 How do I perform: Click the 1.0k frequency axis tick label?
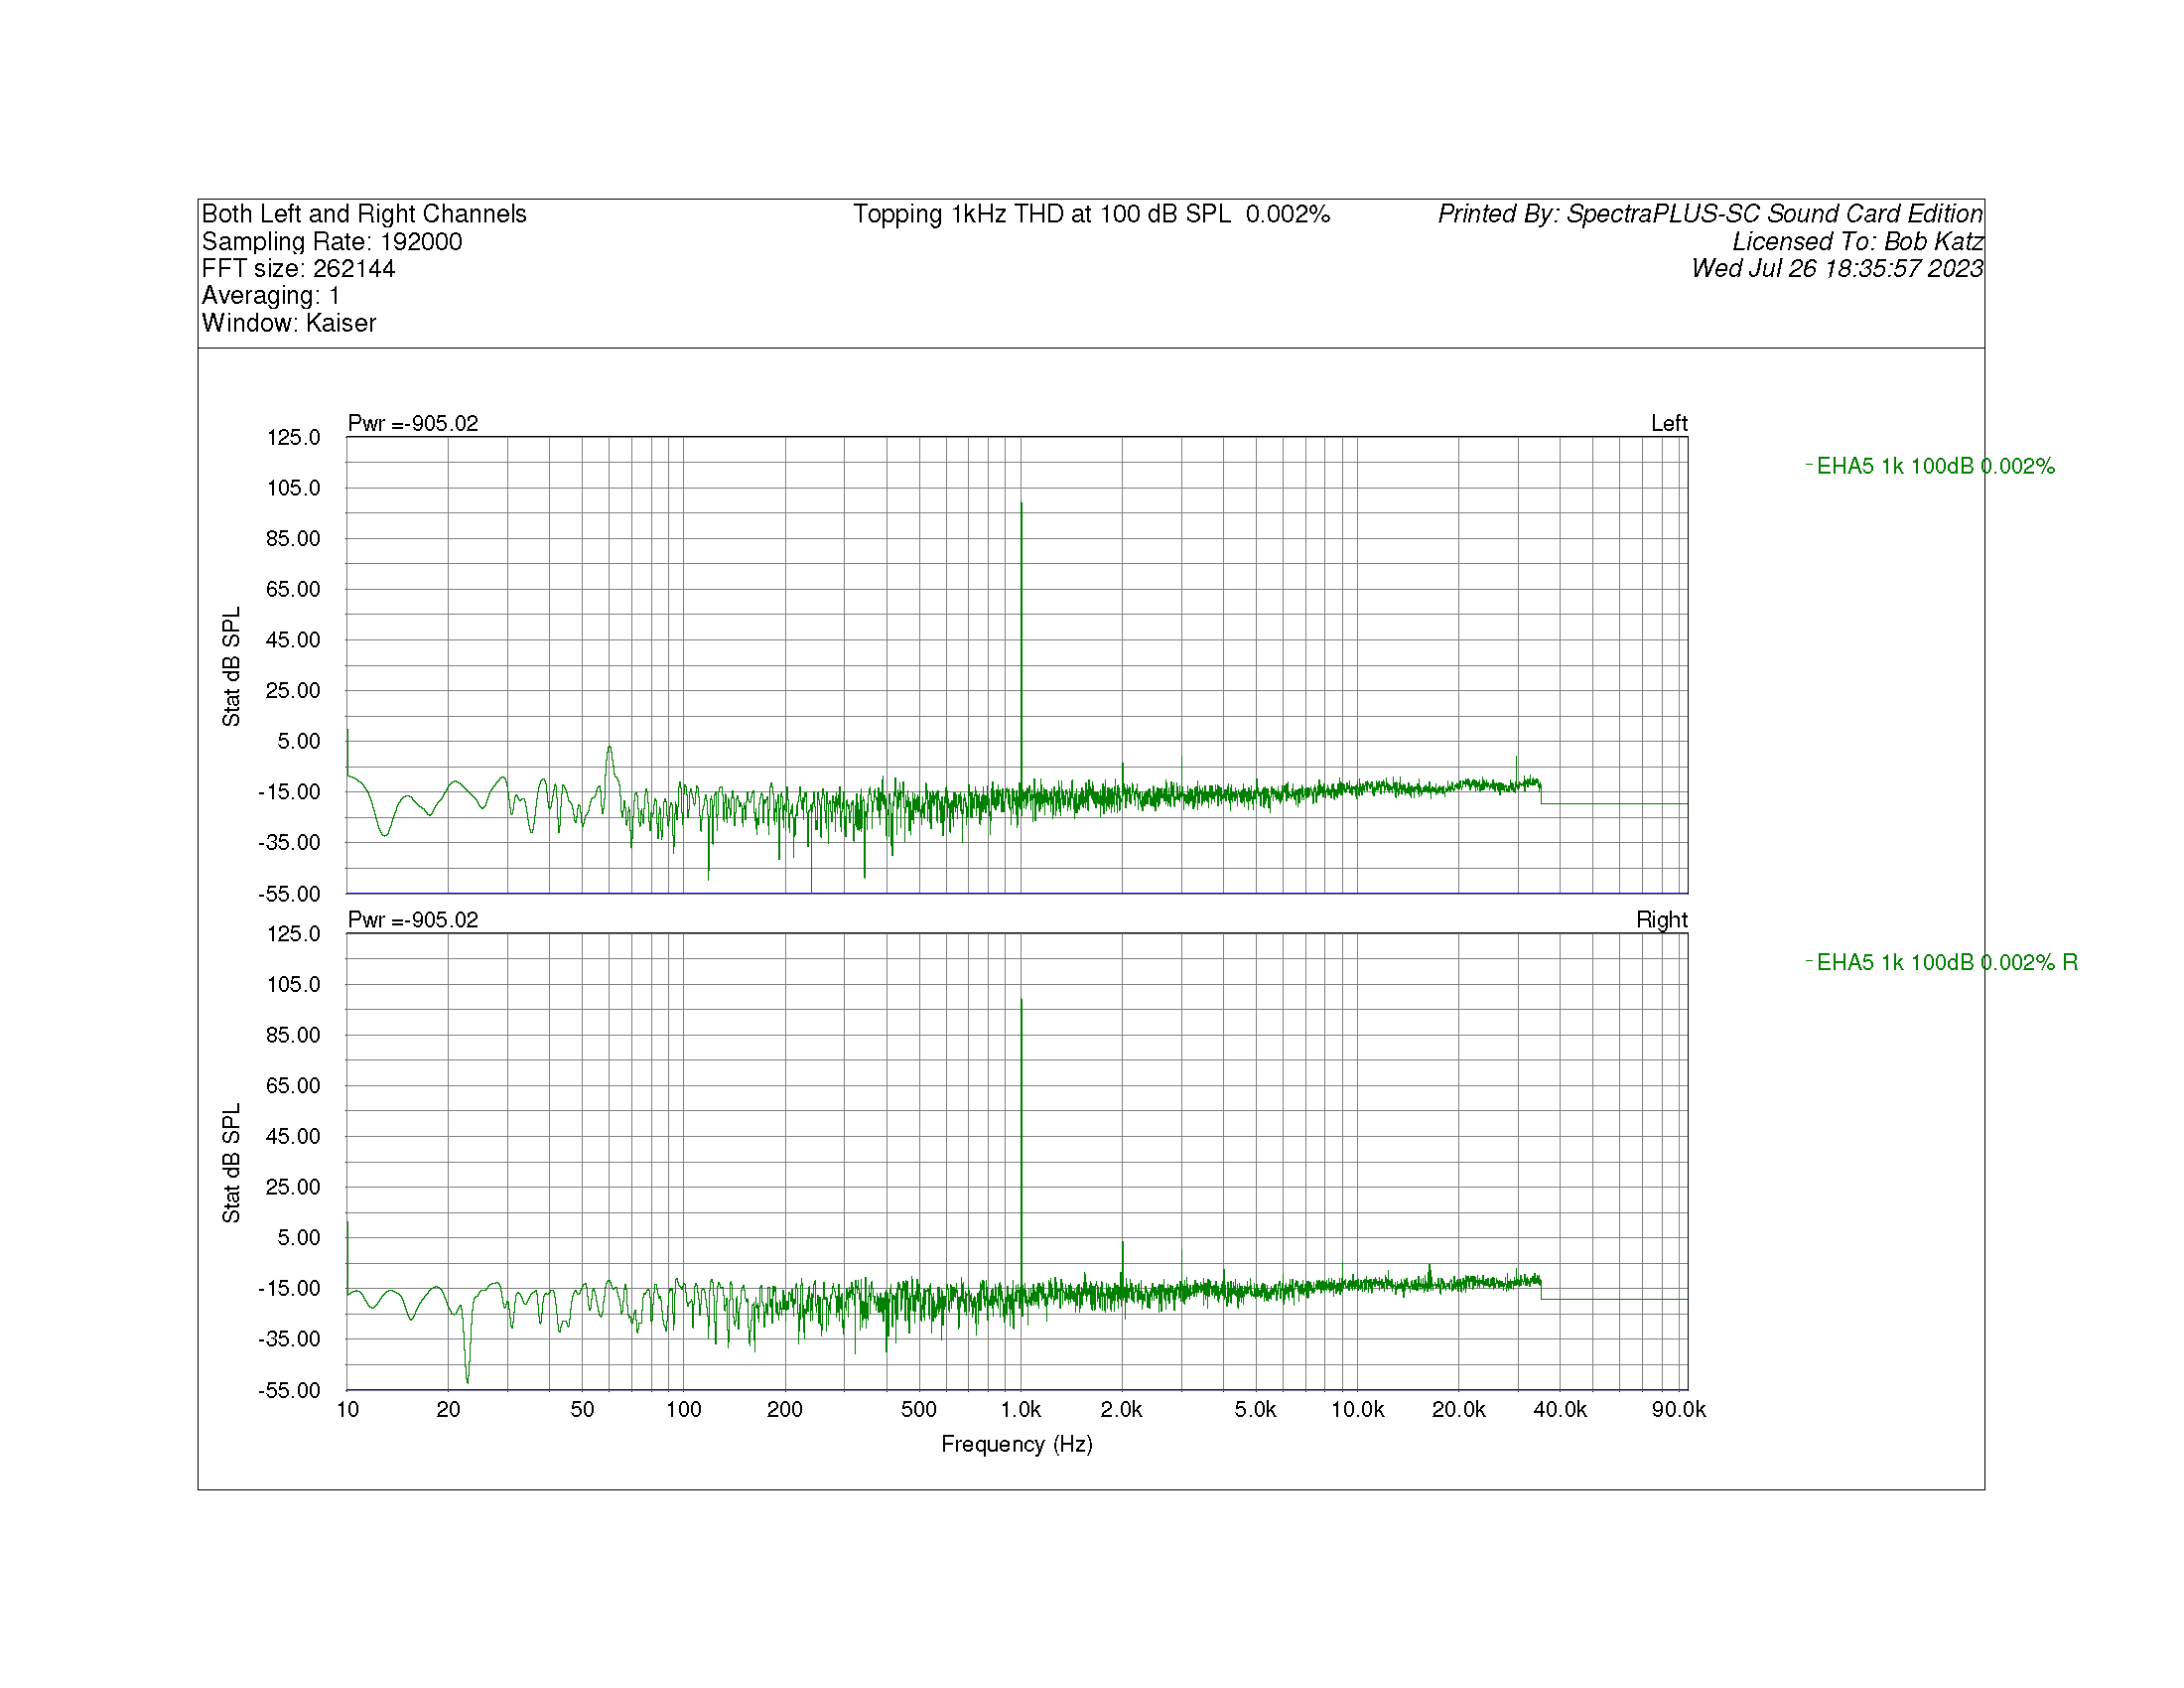coord(1020,1409)
